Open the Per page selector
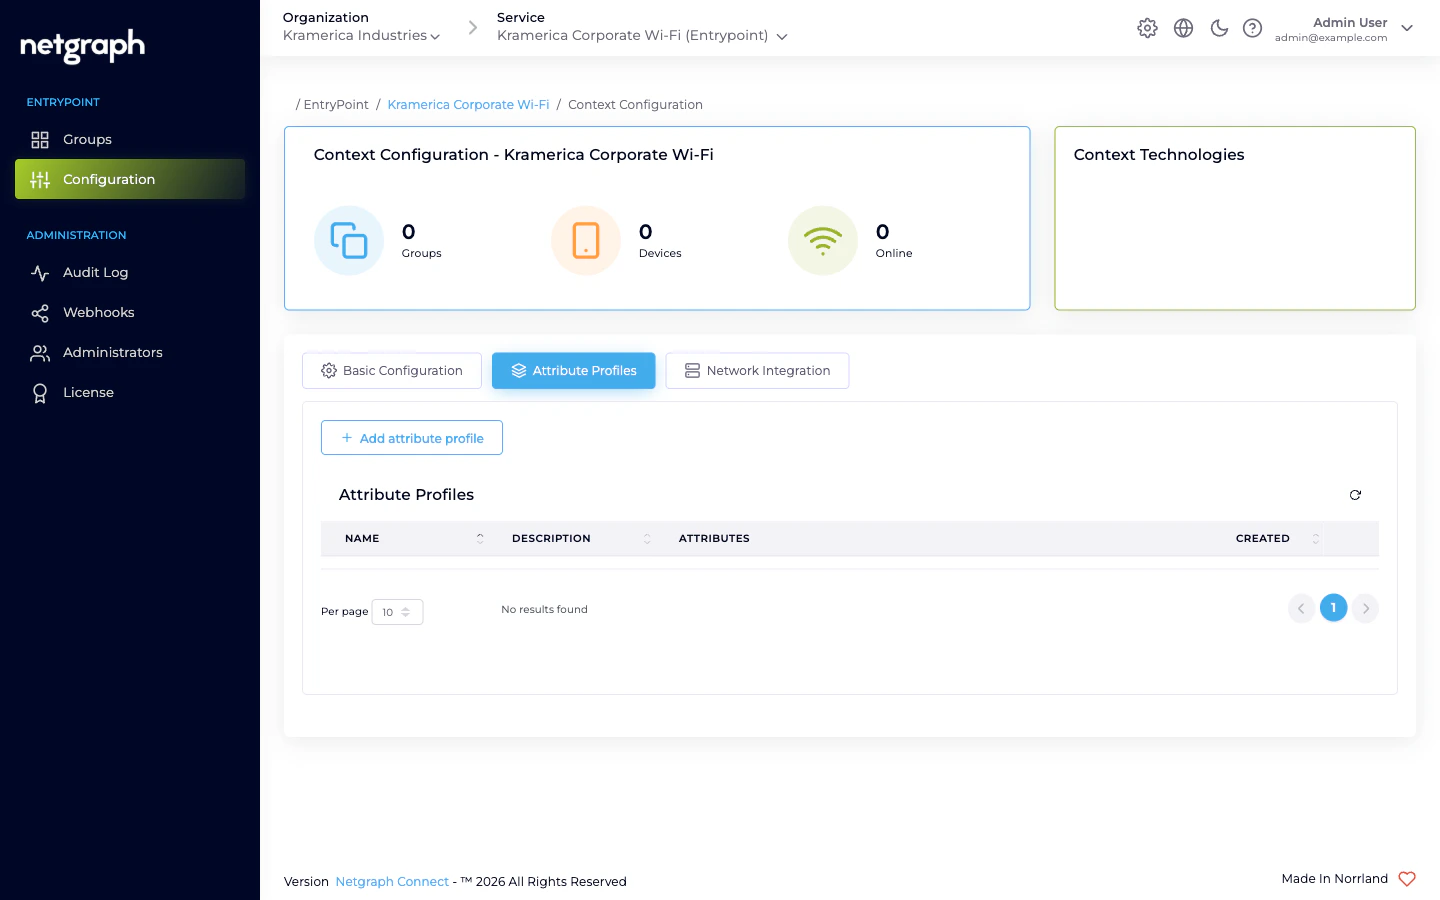This screenshot has height=900, width=1440. point(397,612)
